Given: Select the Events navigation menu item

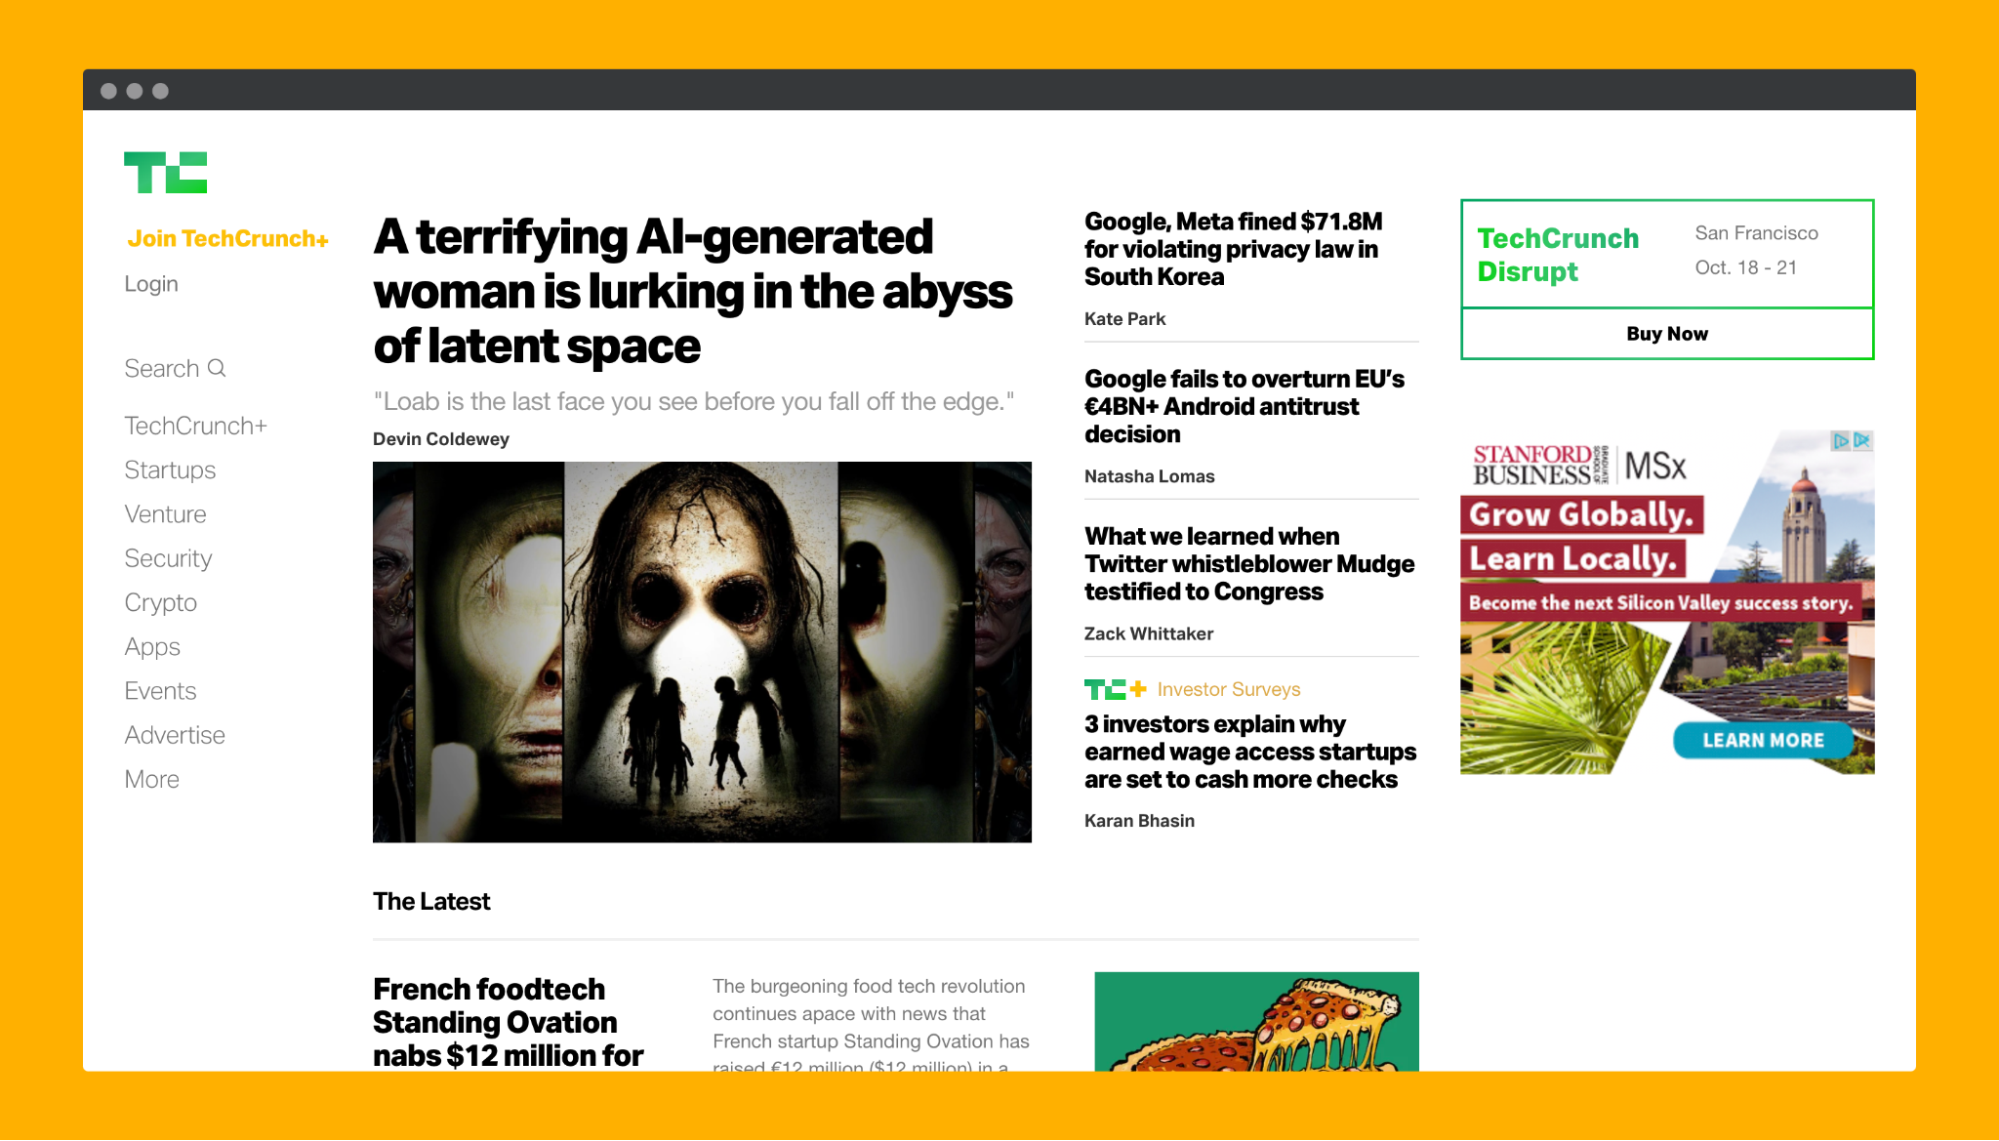Looking at the screenshot, I should click(158, 691).
